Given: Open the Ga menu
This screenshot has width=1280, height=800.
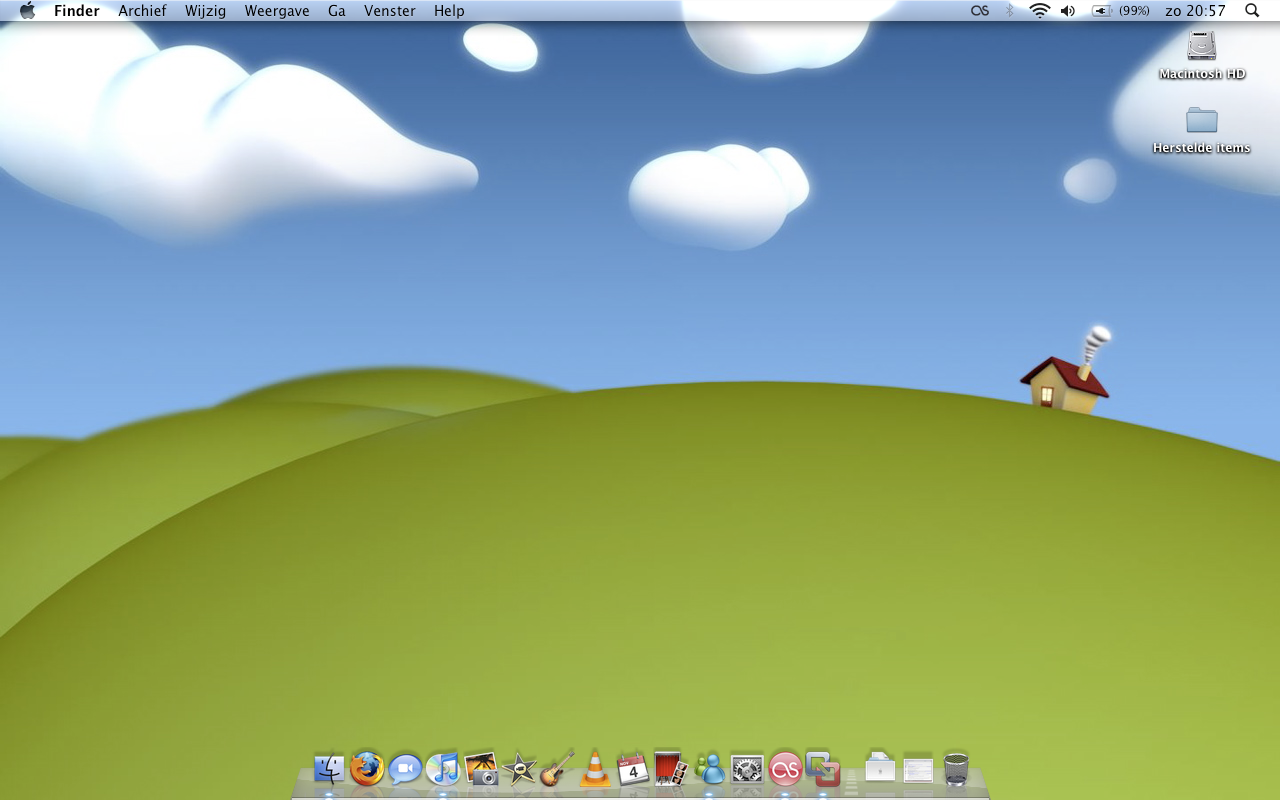Looking at the screenshot, I should coord(337,11).
